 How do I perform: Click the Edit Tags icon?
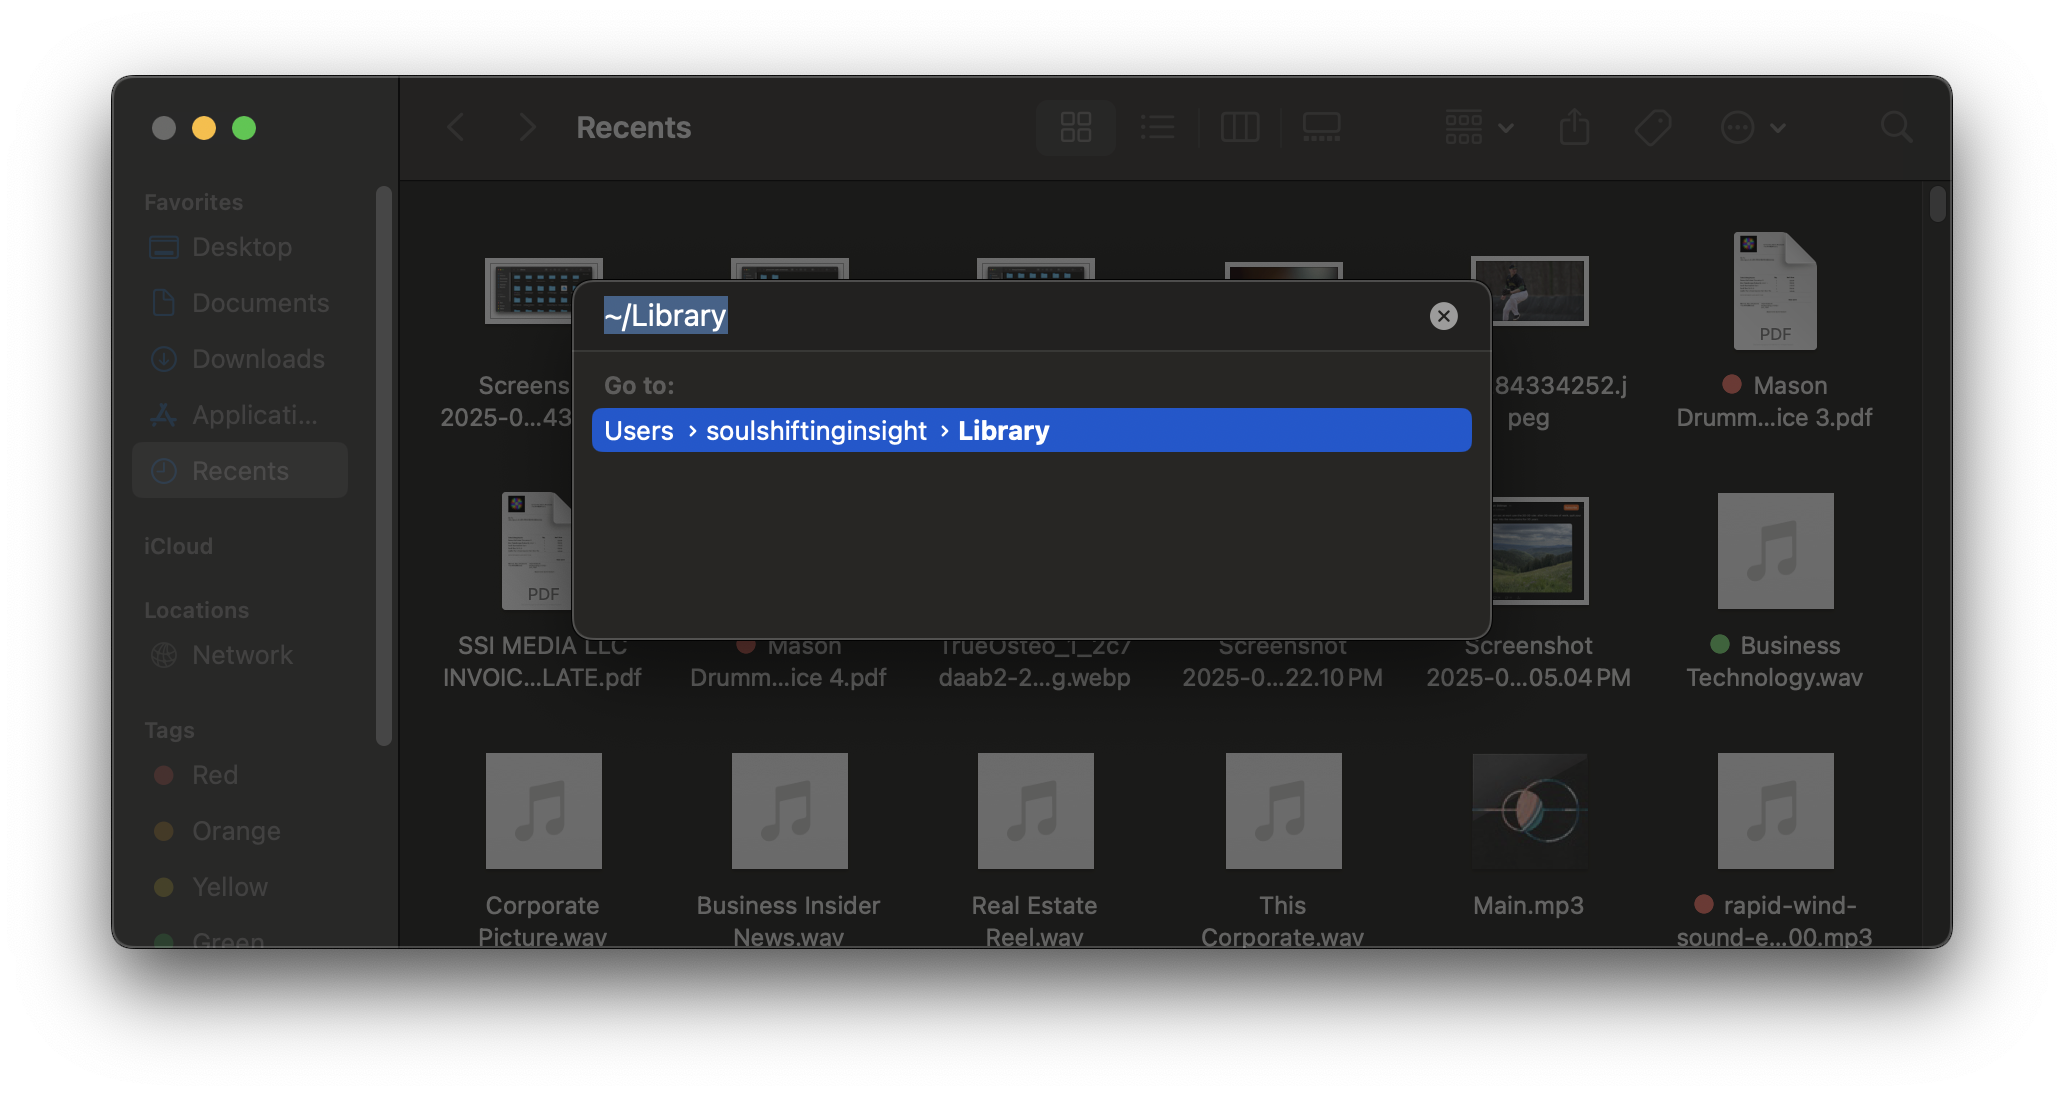[x=1652, y=128]
